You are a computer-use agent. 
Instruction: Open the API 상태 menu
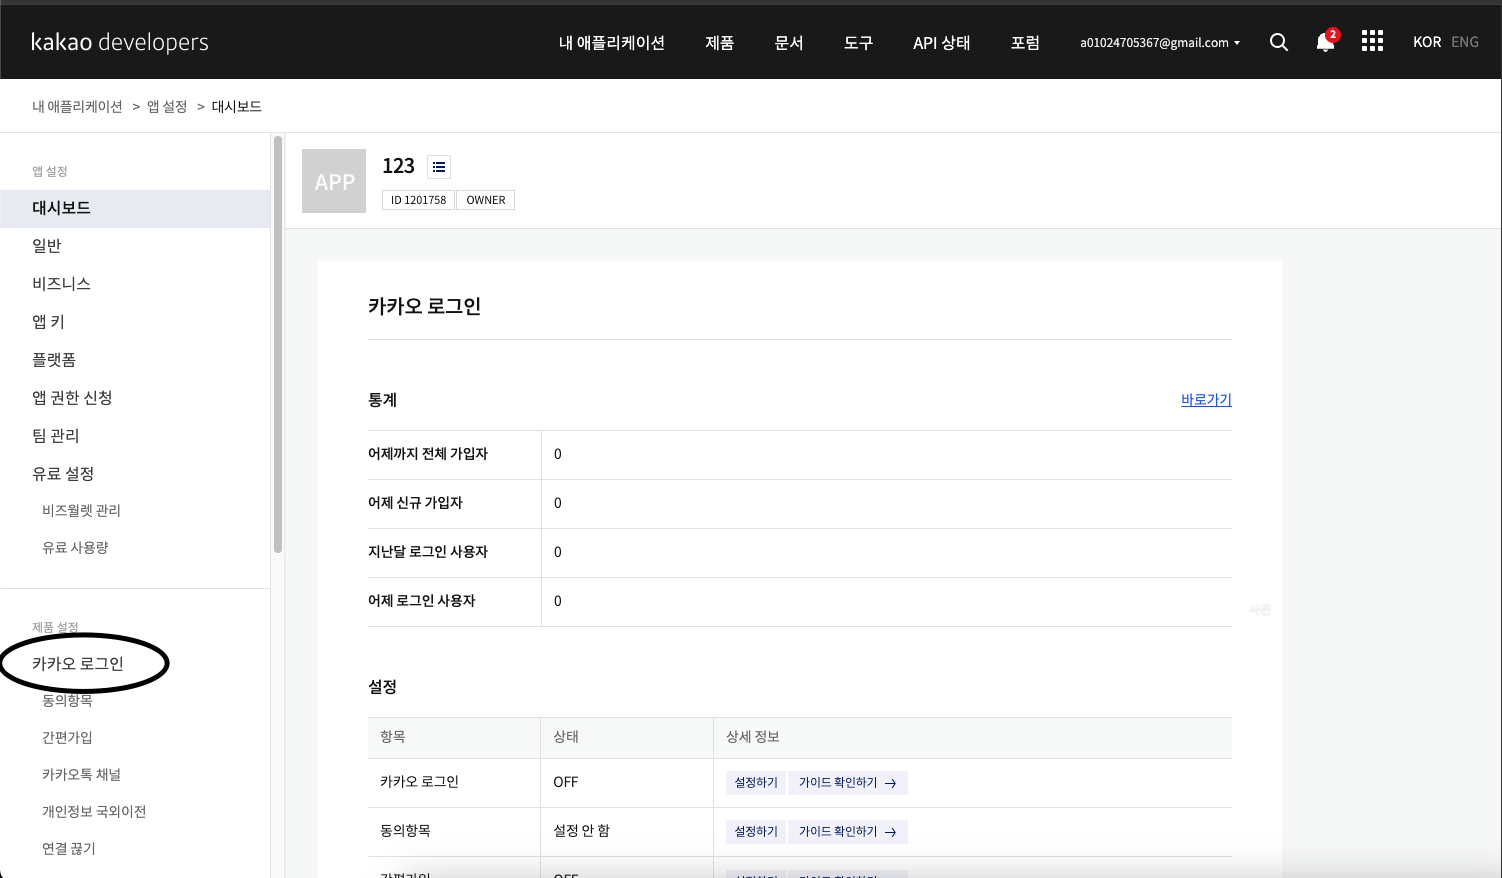click(x=941, y=43)
